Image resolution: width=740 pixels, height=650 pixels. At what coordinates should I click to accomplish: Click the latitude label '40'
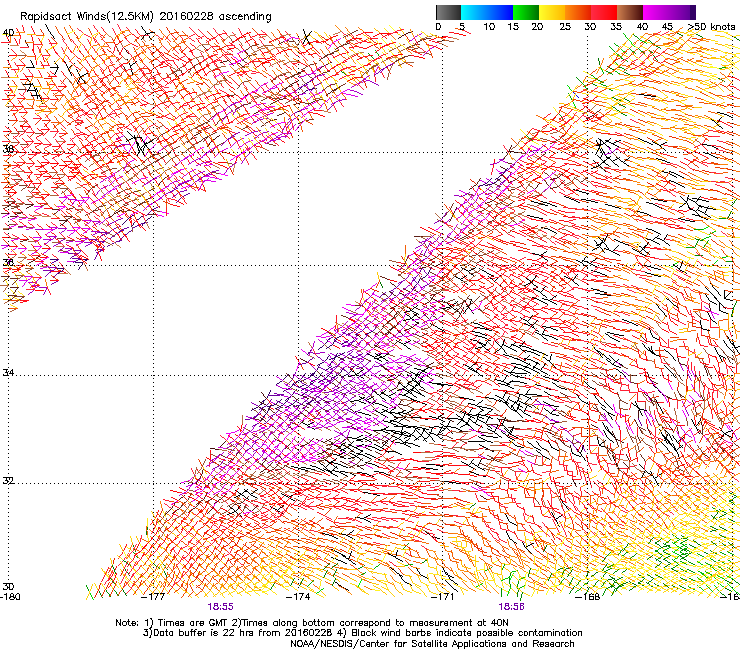pyautogui.click(x=8, y=33)
